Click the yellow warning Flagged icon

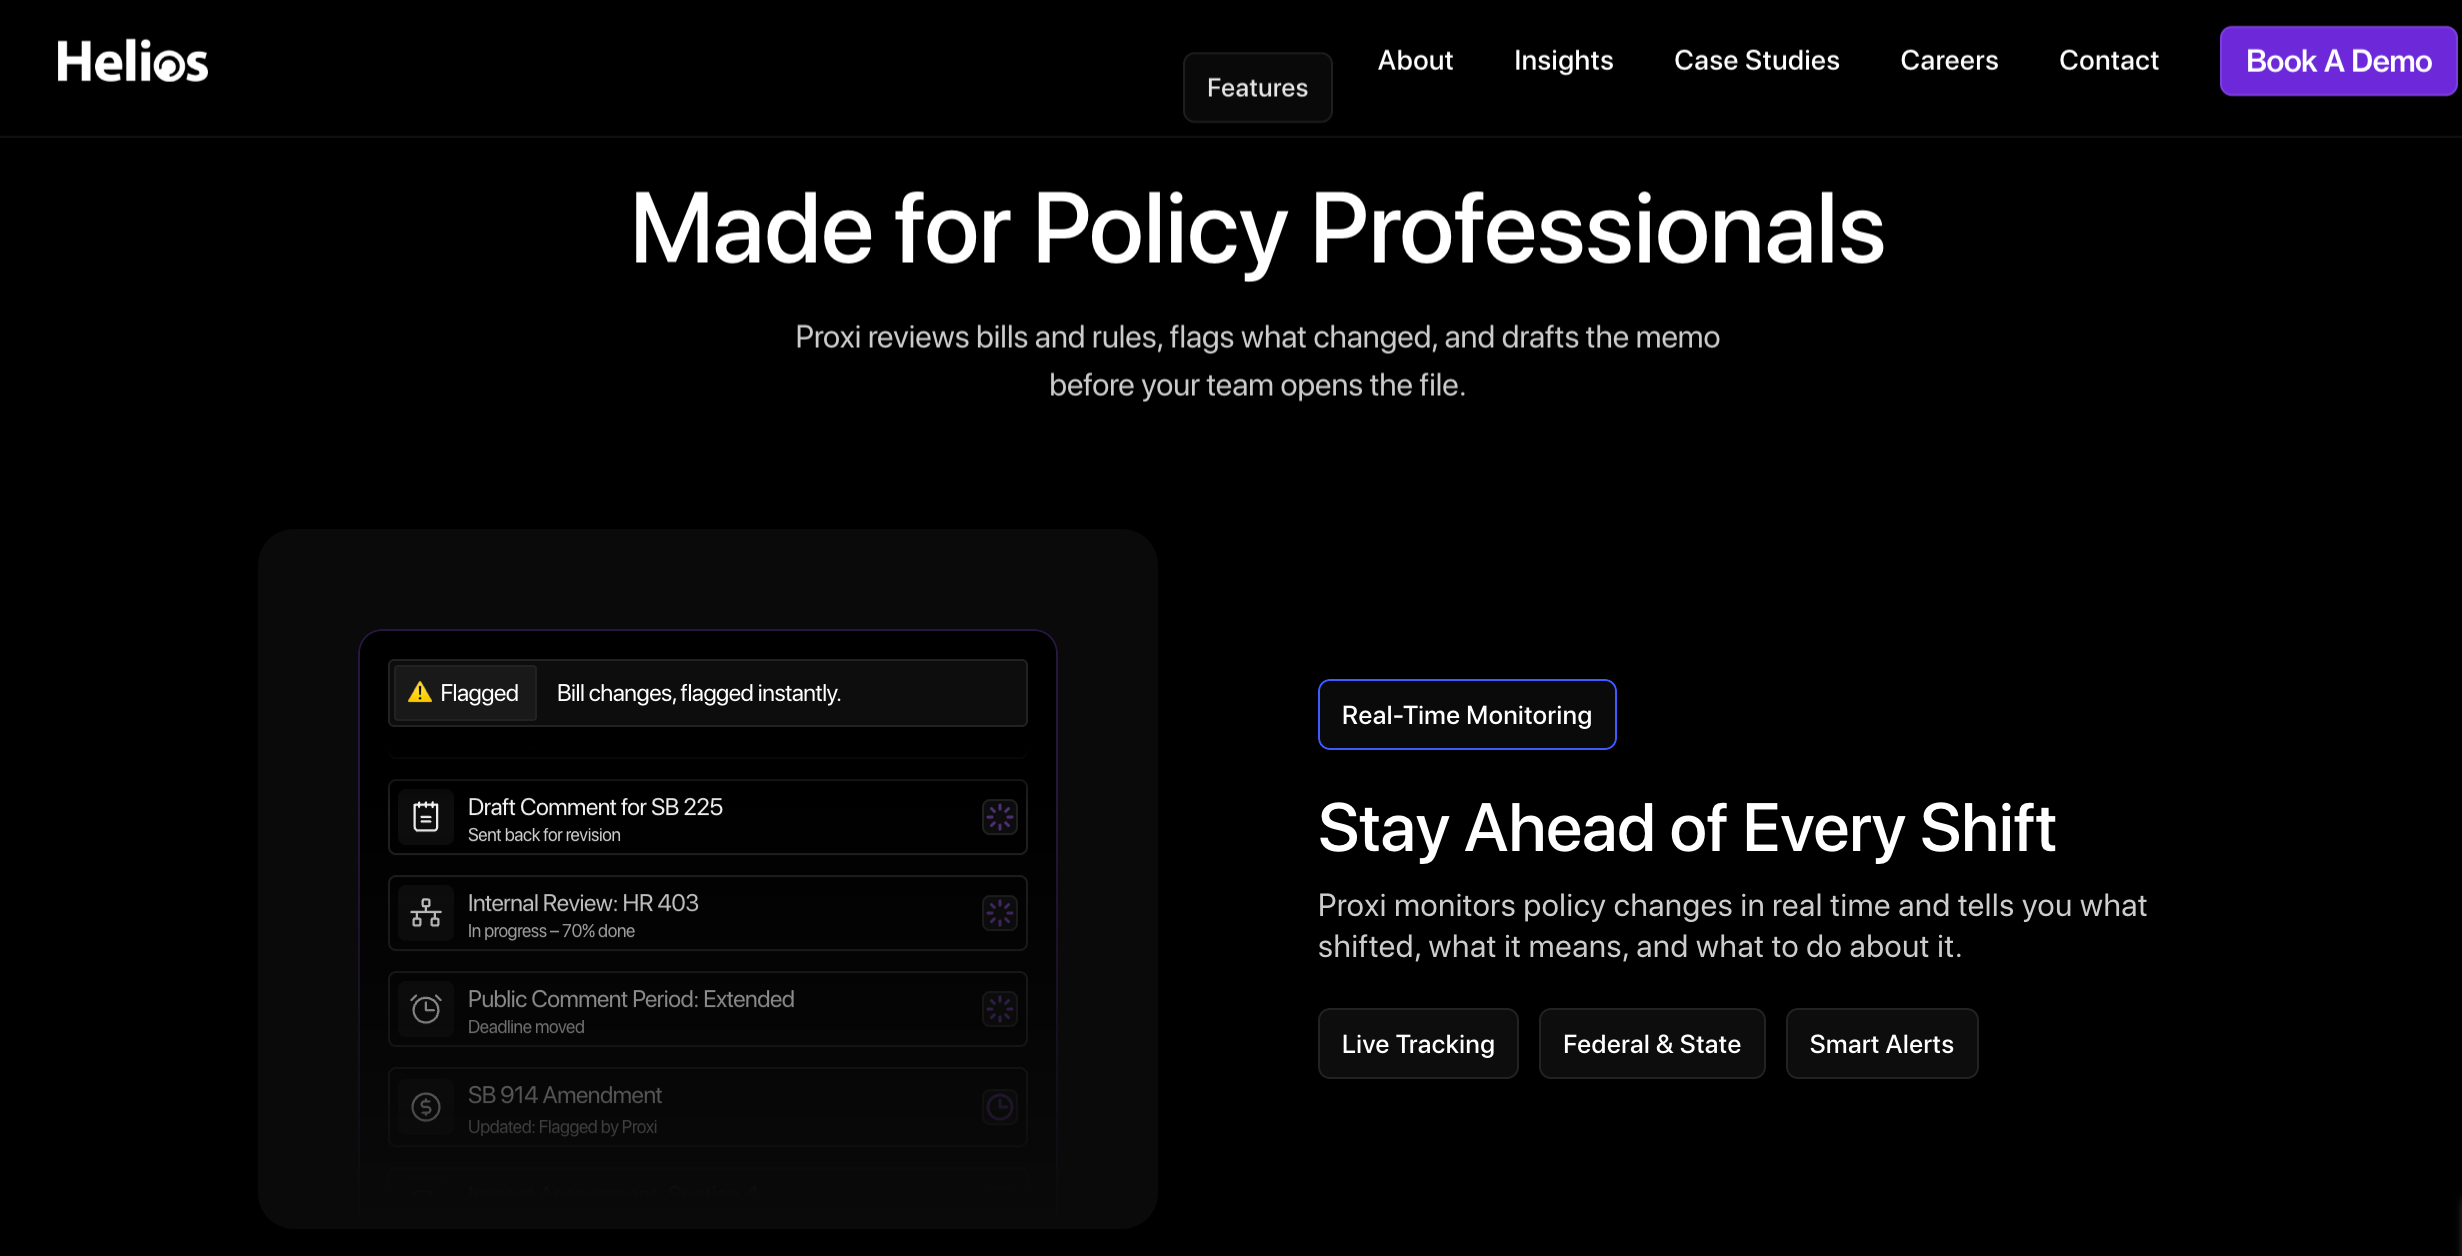click(420, 692)
